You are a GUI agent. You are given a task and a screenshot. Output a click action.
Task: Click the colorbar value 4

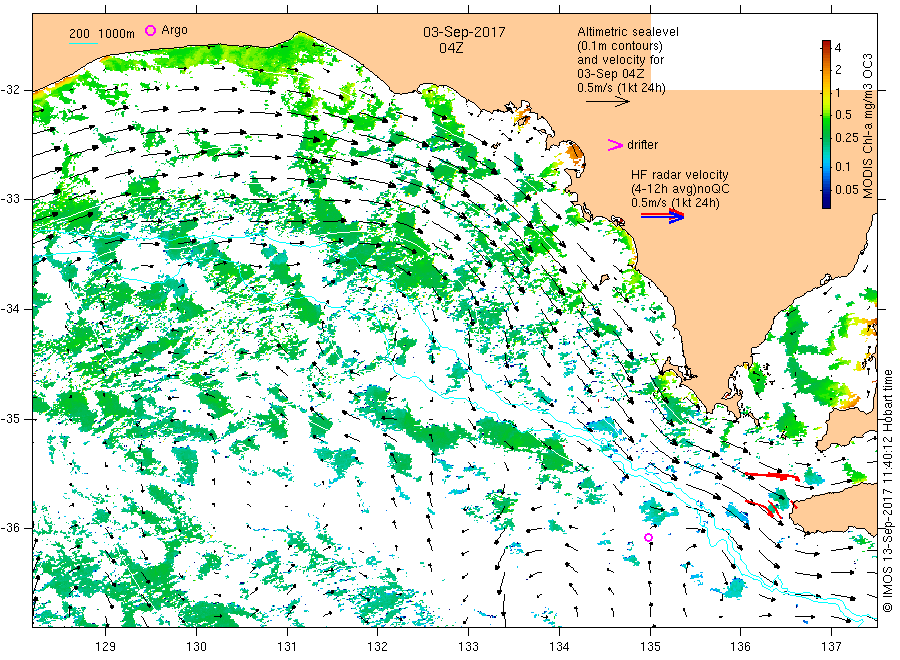click(837, 48)
